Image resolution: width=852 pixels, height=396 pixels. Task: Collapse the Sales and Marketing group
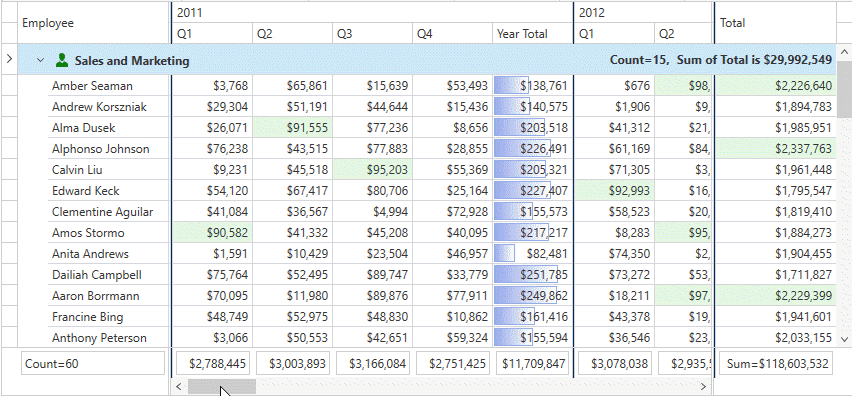point(40,60)
